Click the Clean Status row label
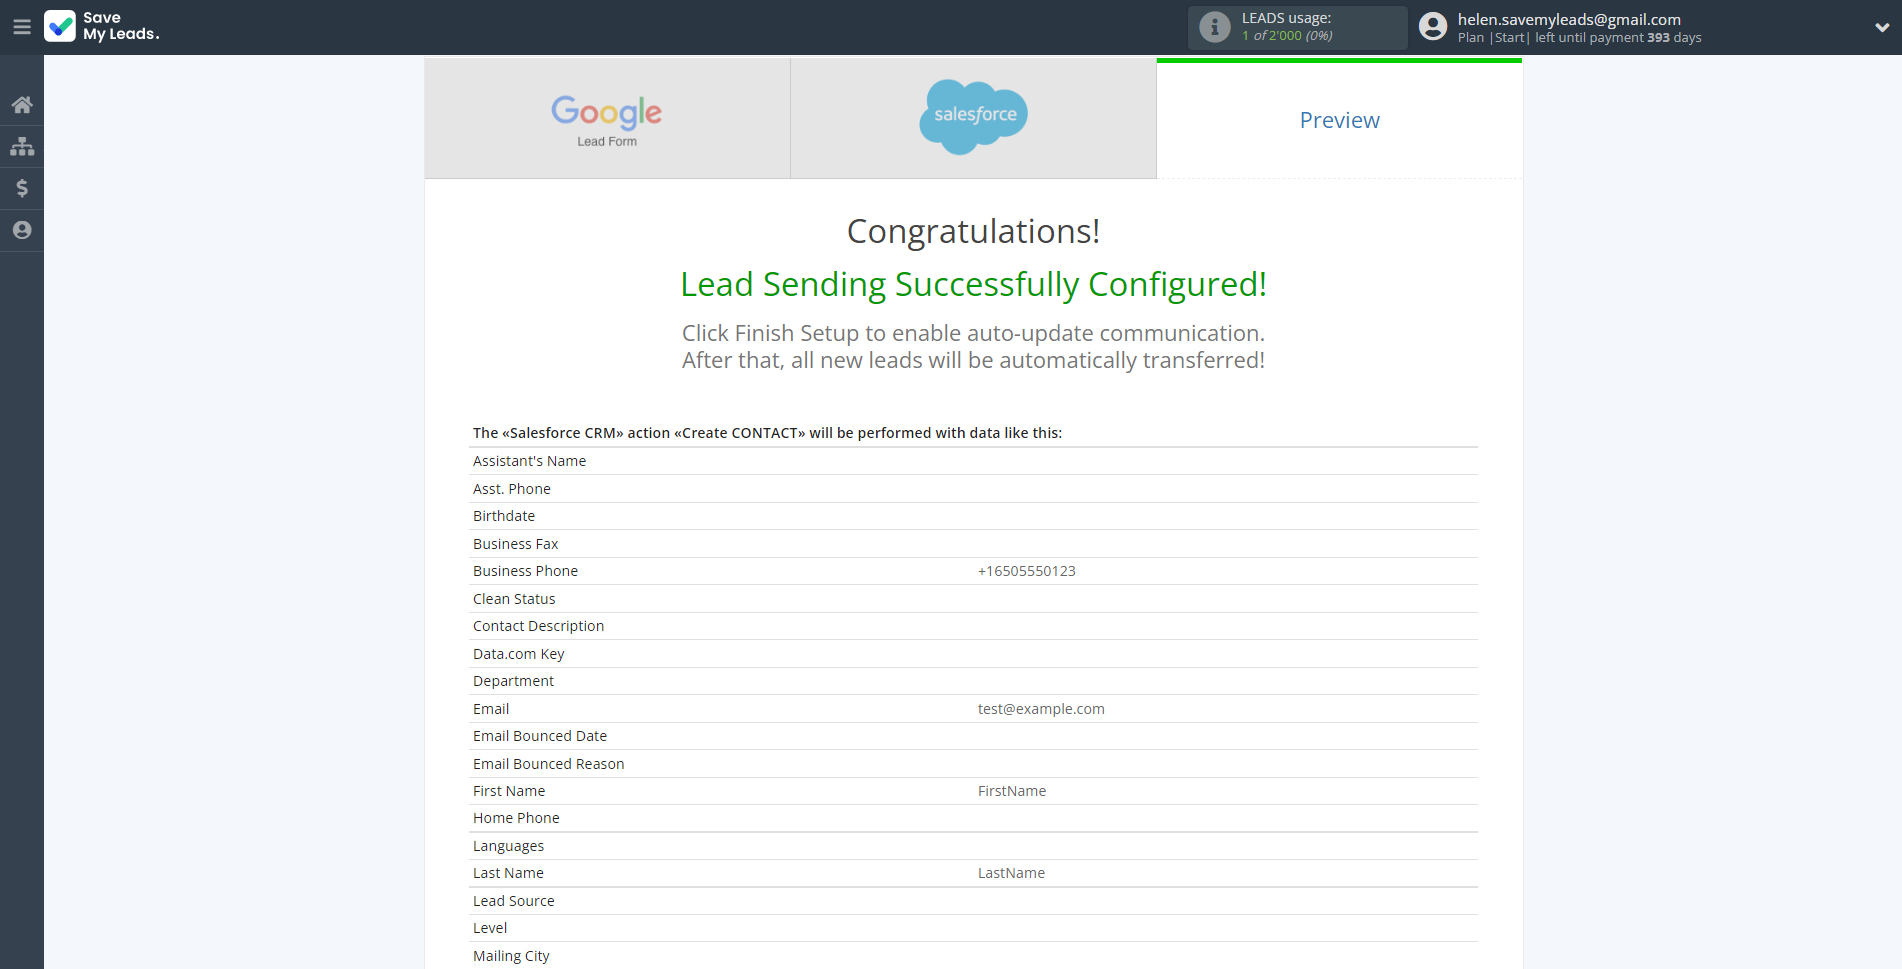1902x969 pixels. (x=514, y=599)
